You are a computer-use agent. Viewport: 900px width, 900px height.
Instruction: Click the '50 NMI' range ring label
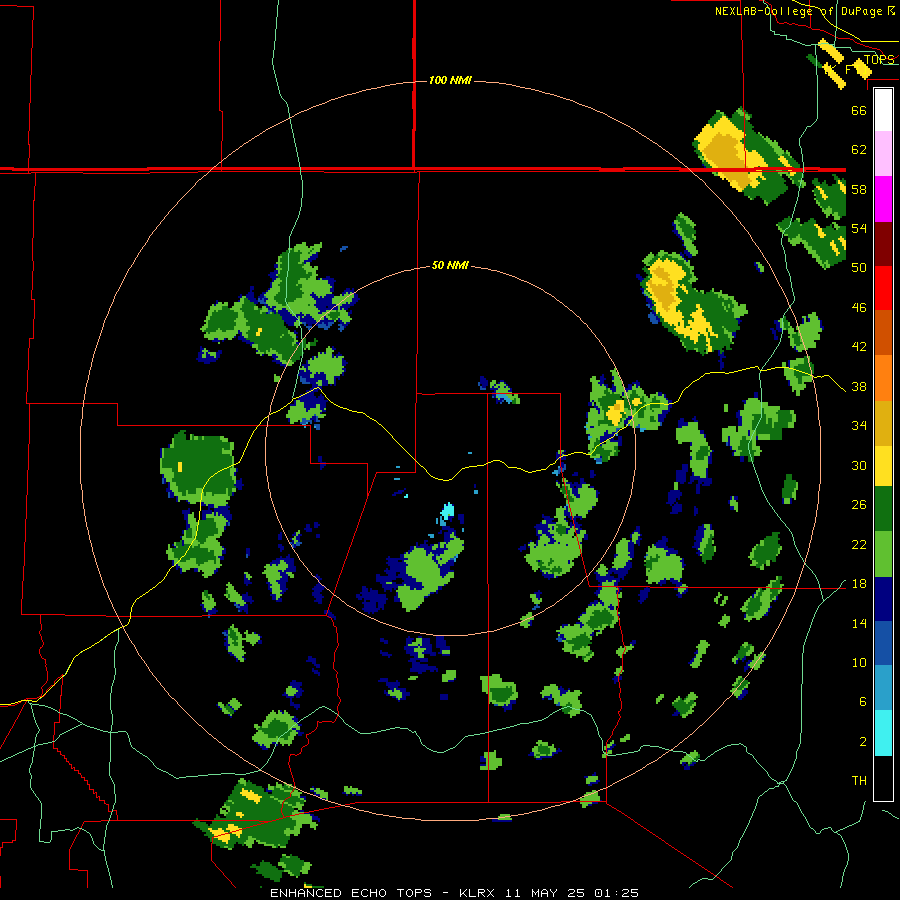coord(450,265)
